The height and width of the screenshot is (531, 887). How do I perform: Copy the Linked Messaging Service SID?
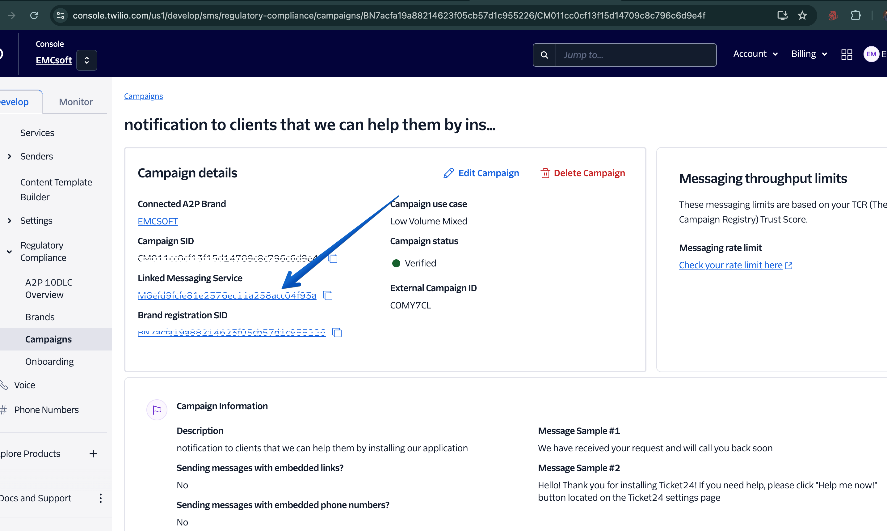[327, 295]
